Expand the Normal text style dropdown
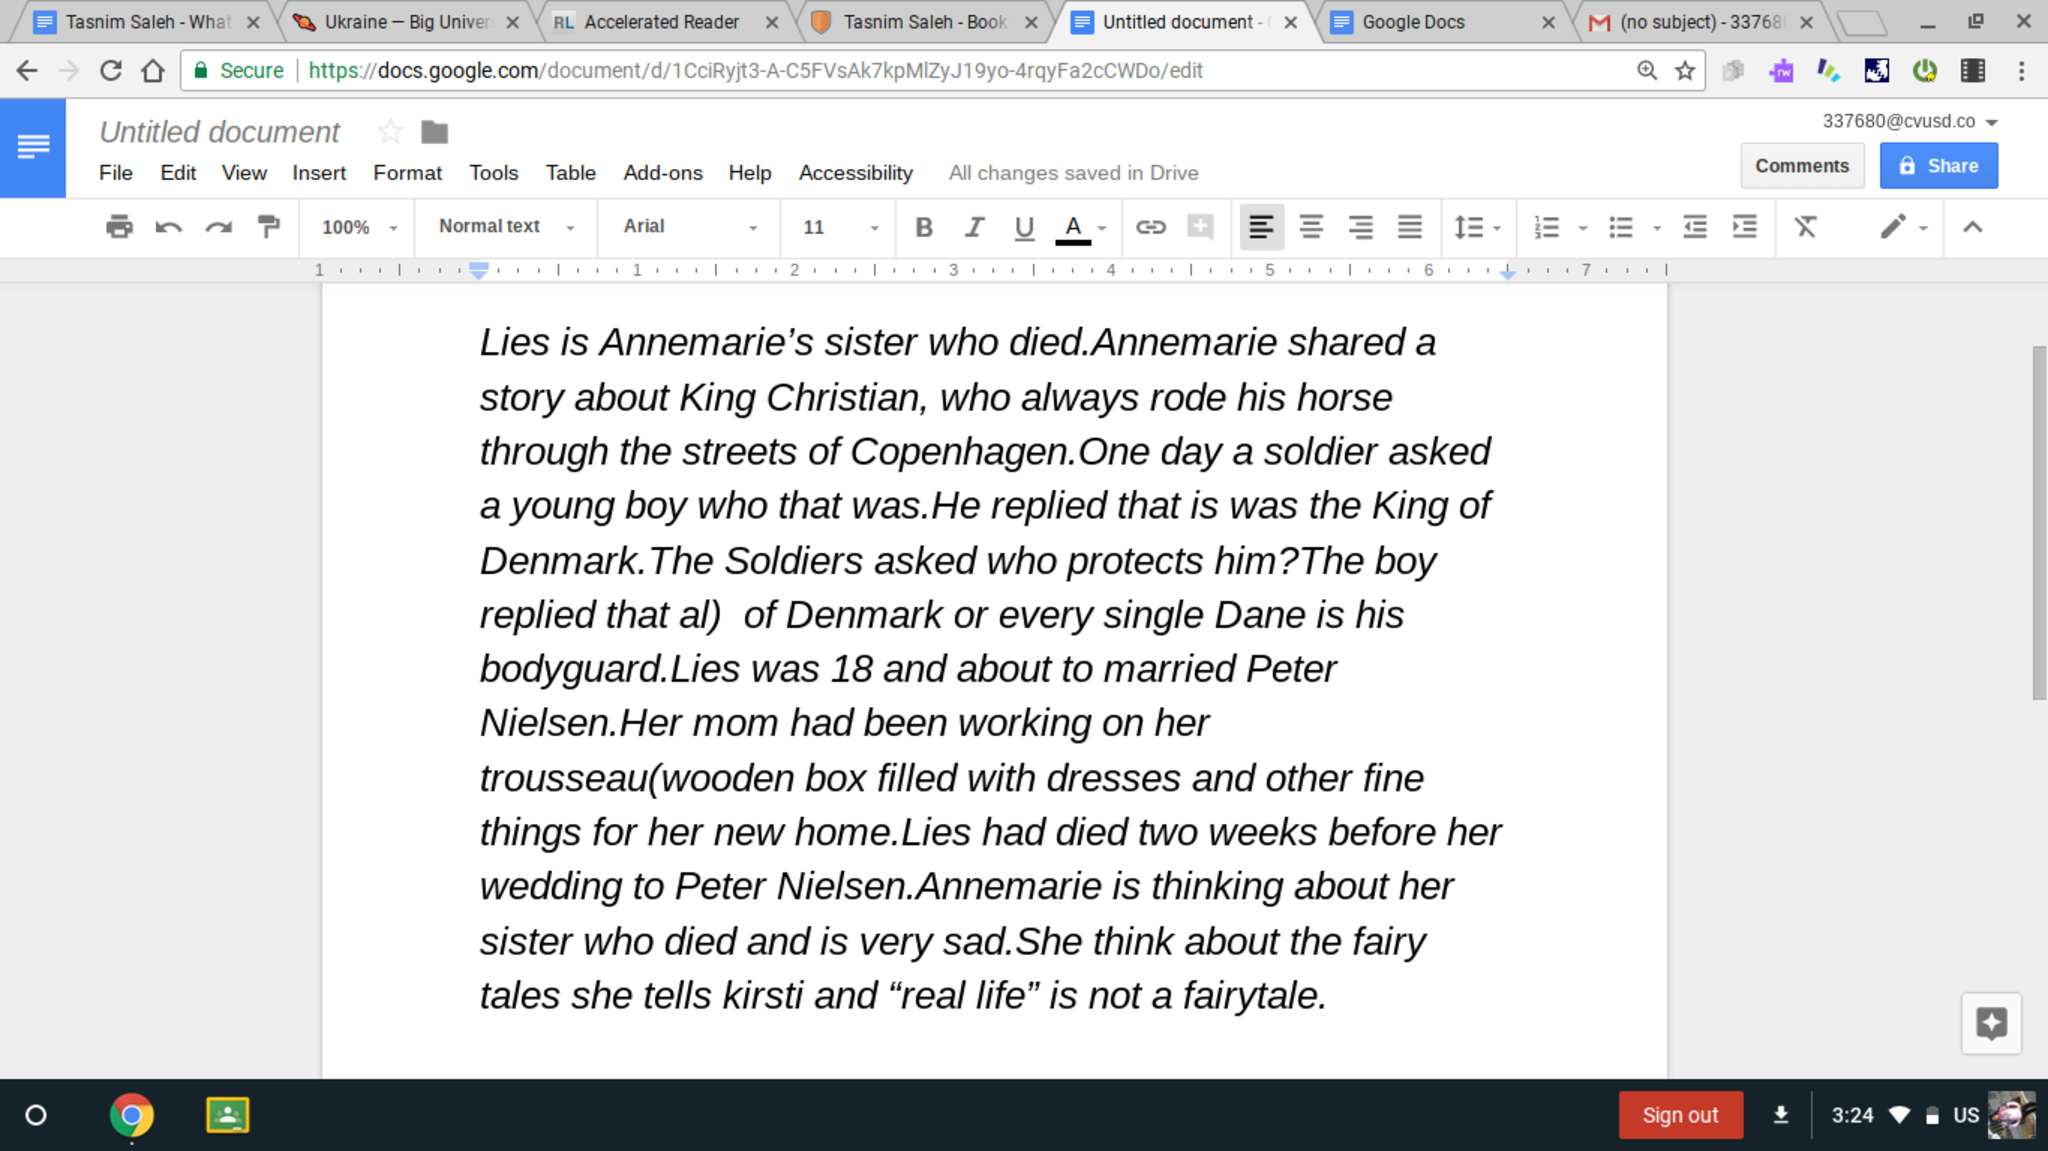 [506, 227]
